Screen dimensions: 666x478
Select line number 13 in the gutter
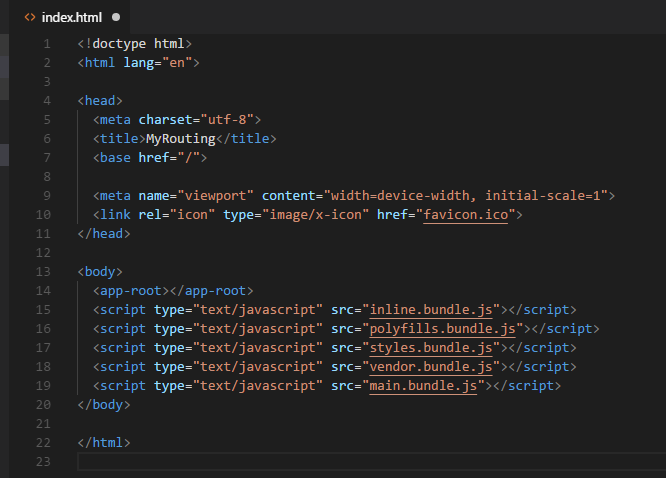(44, 272)
